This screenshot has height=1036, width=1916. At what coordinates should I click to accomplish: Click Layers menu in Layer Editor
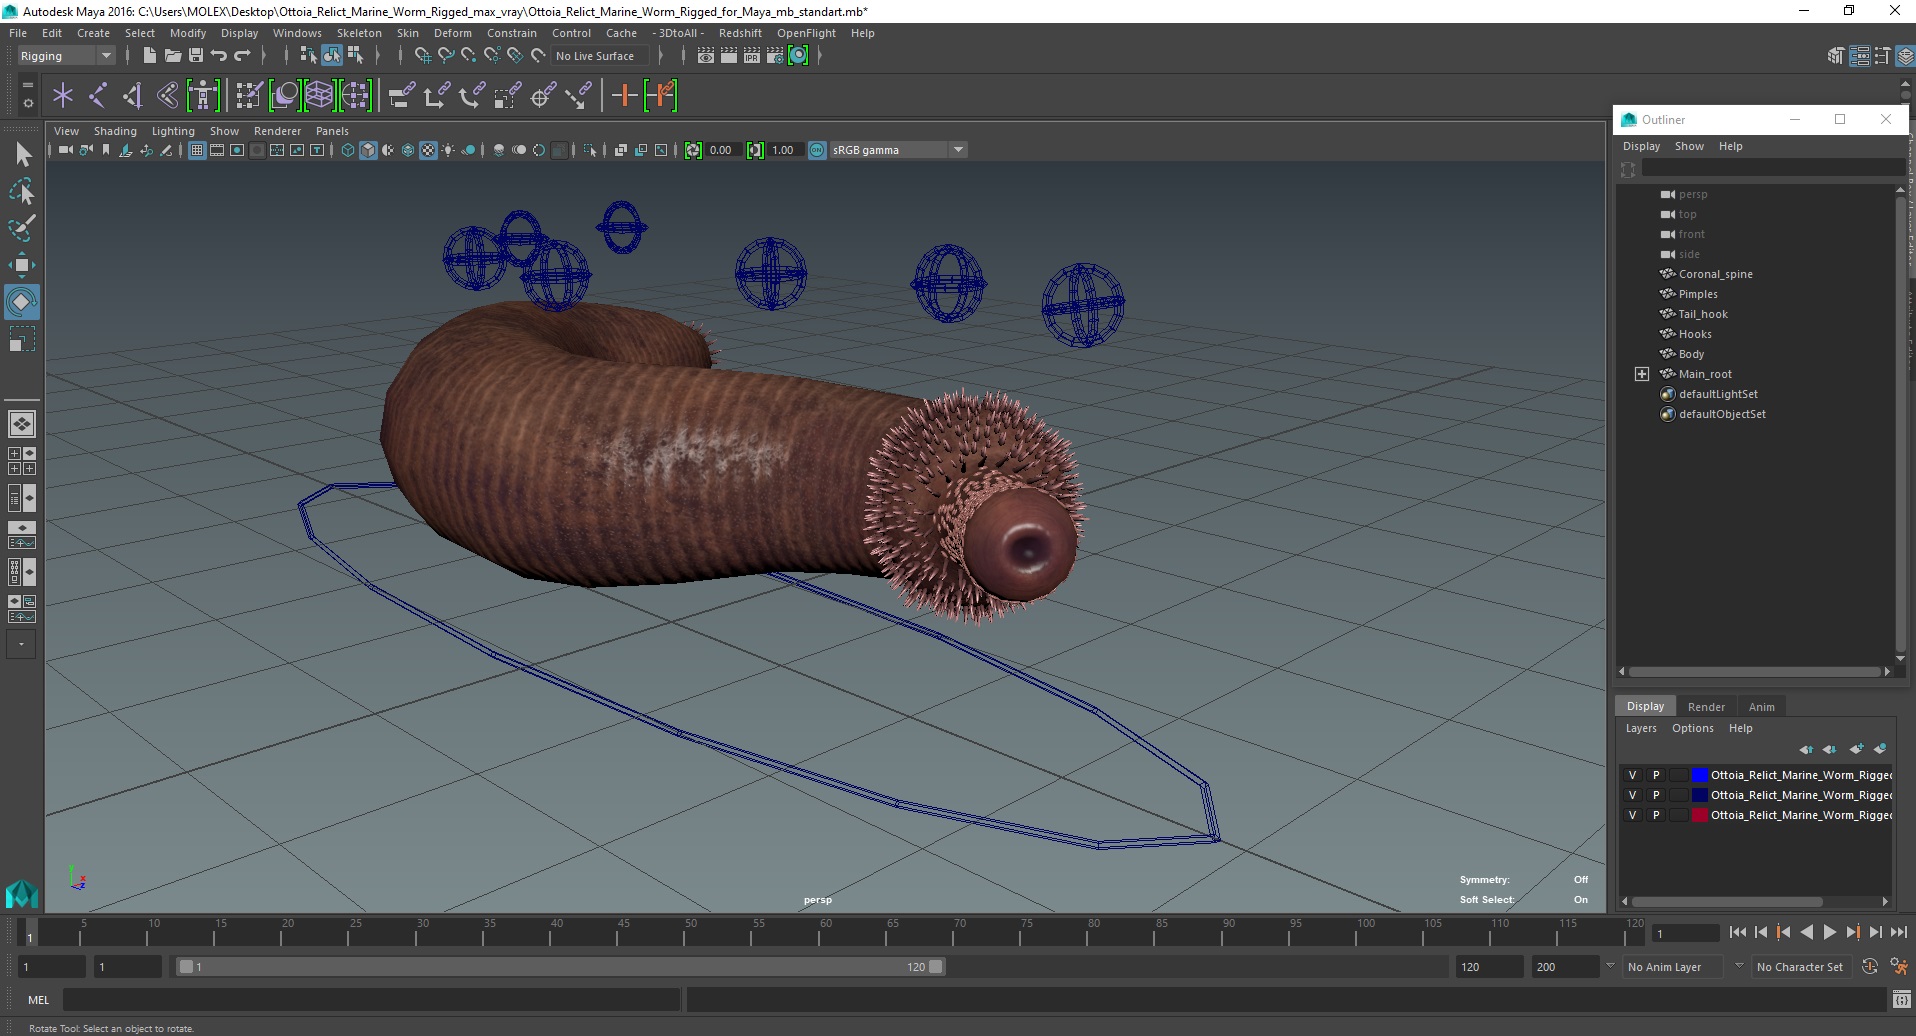pyautogui.click(x=1641, y=728)
